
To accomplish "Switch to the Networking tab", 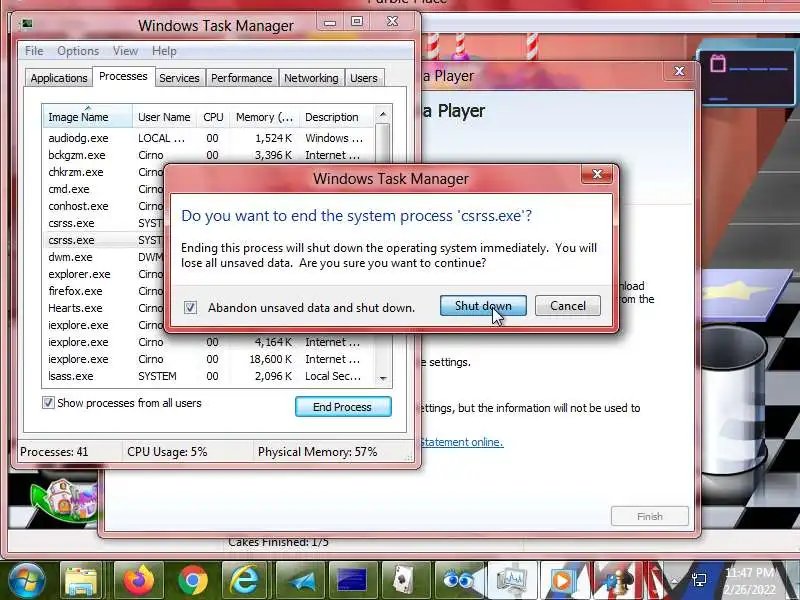I will pyautogui.click(x=311, y=78).
